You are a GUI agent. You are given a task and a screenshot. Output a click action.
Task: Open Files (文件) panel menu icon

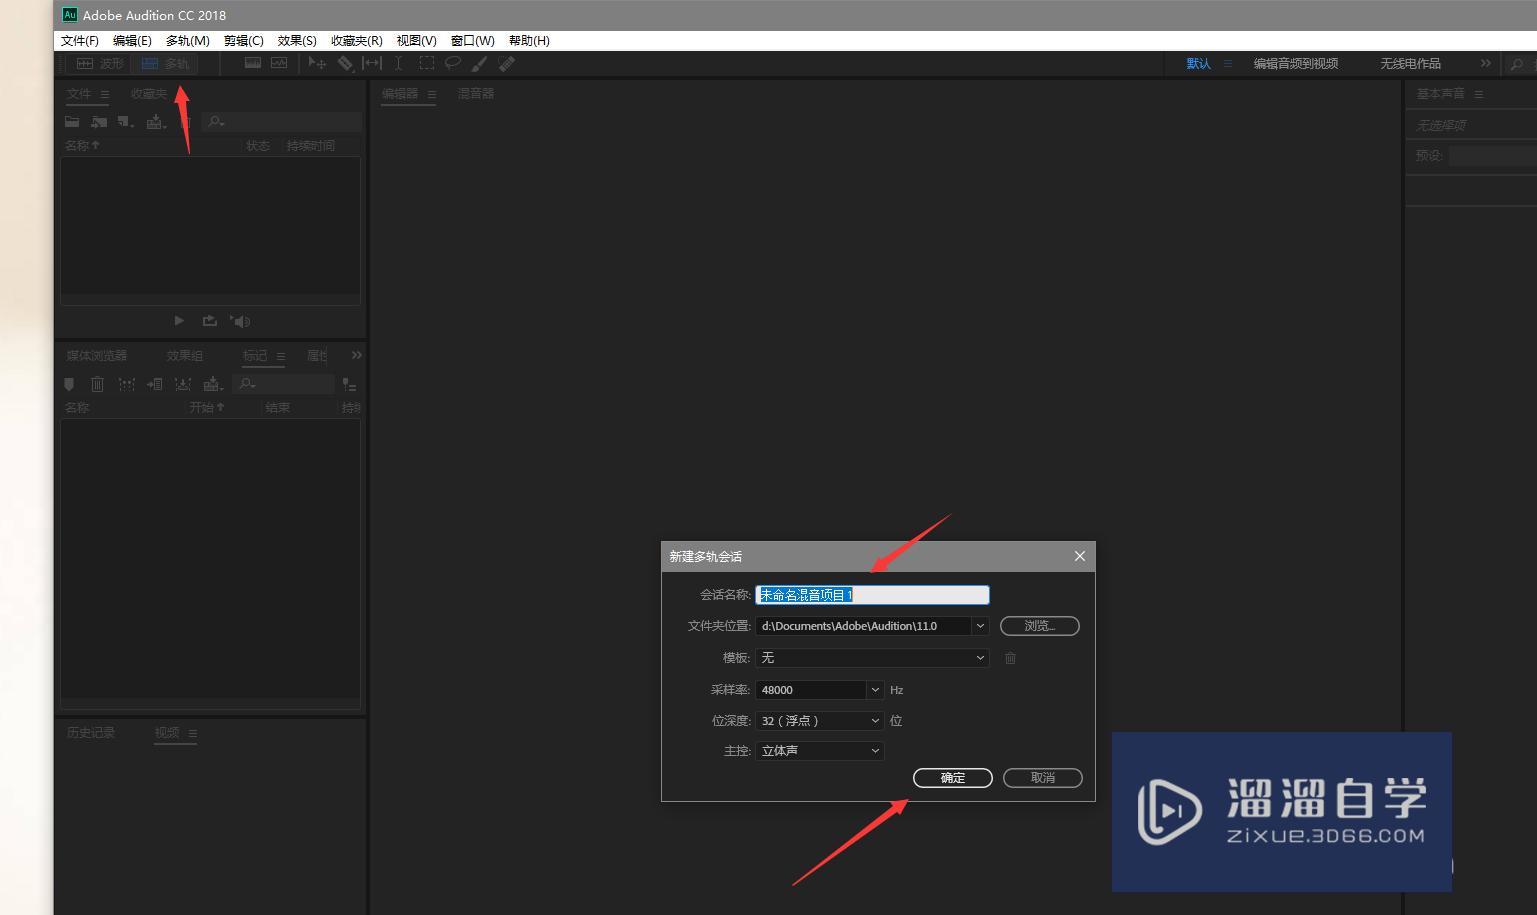(x=105, y=94)
